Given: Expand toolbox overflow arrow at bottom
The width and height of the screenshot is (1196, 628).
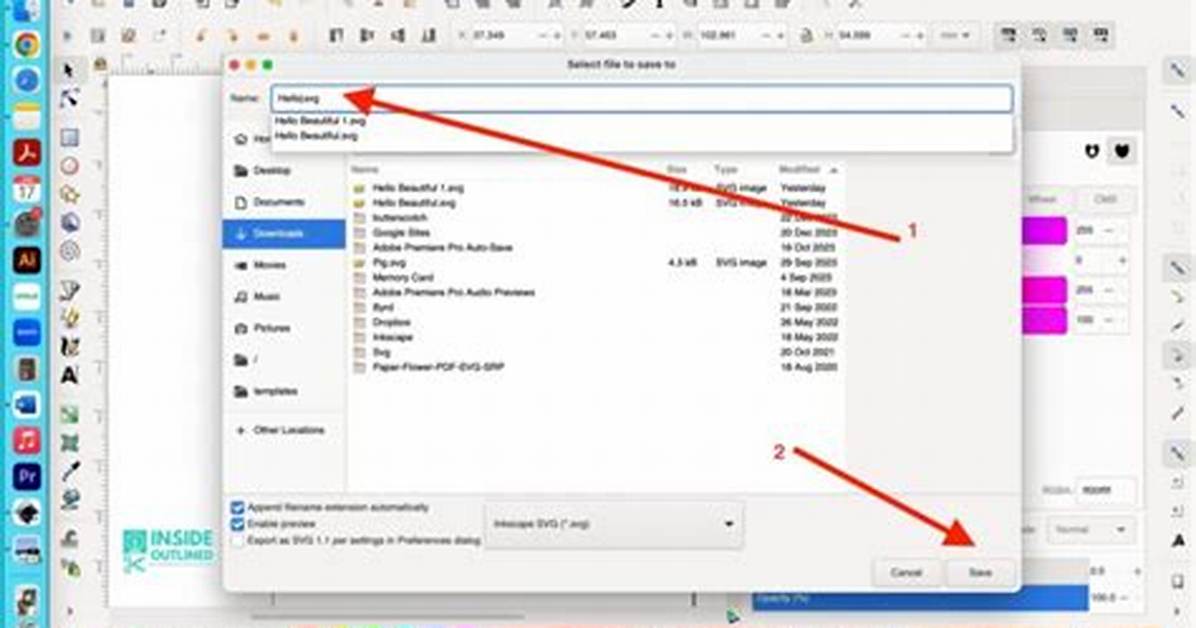Looking at the screenshot, I should pyautogui.click(x=69, y=610).
